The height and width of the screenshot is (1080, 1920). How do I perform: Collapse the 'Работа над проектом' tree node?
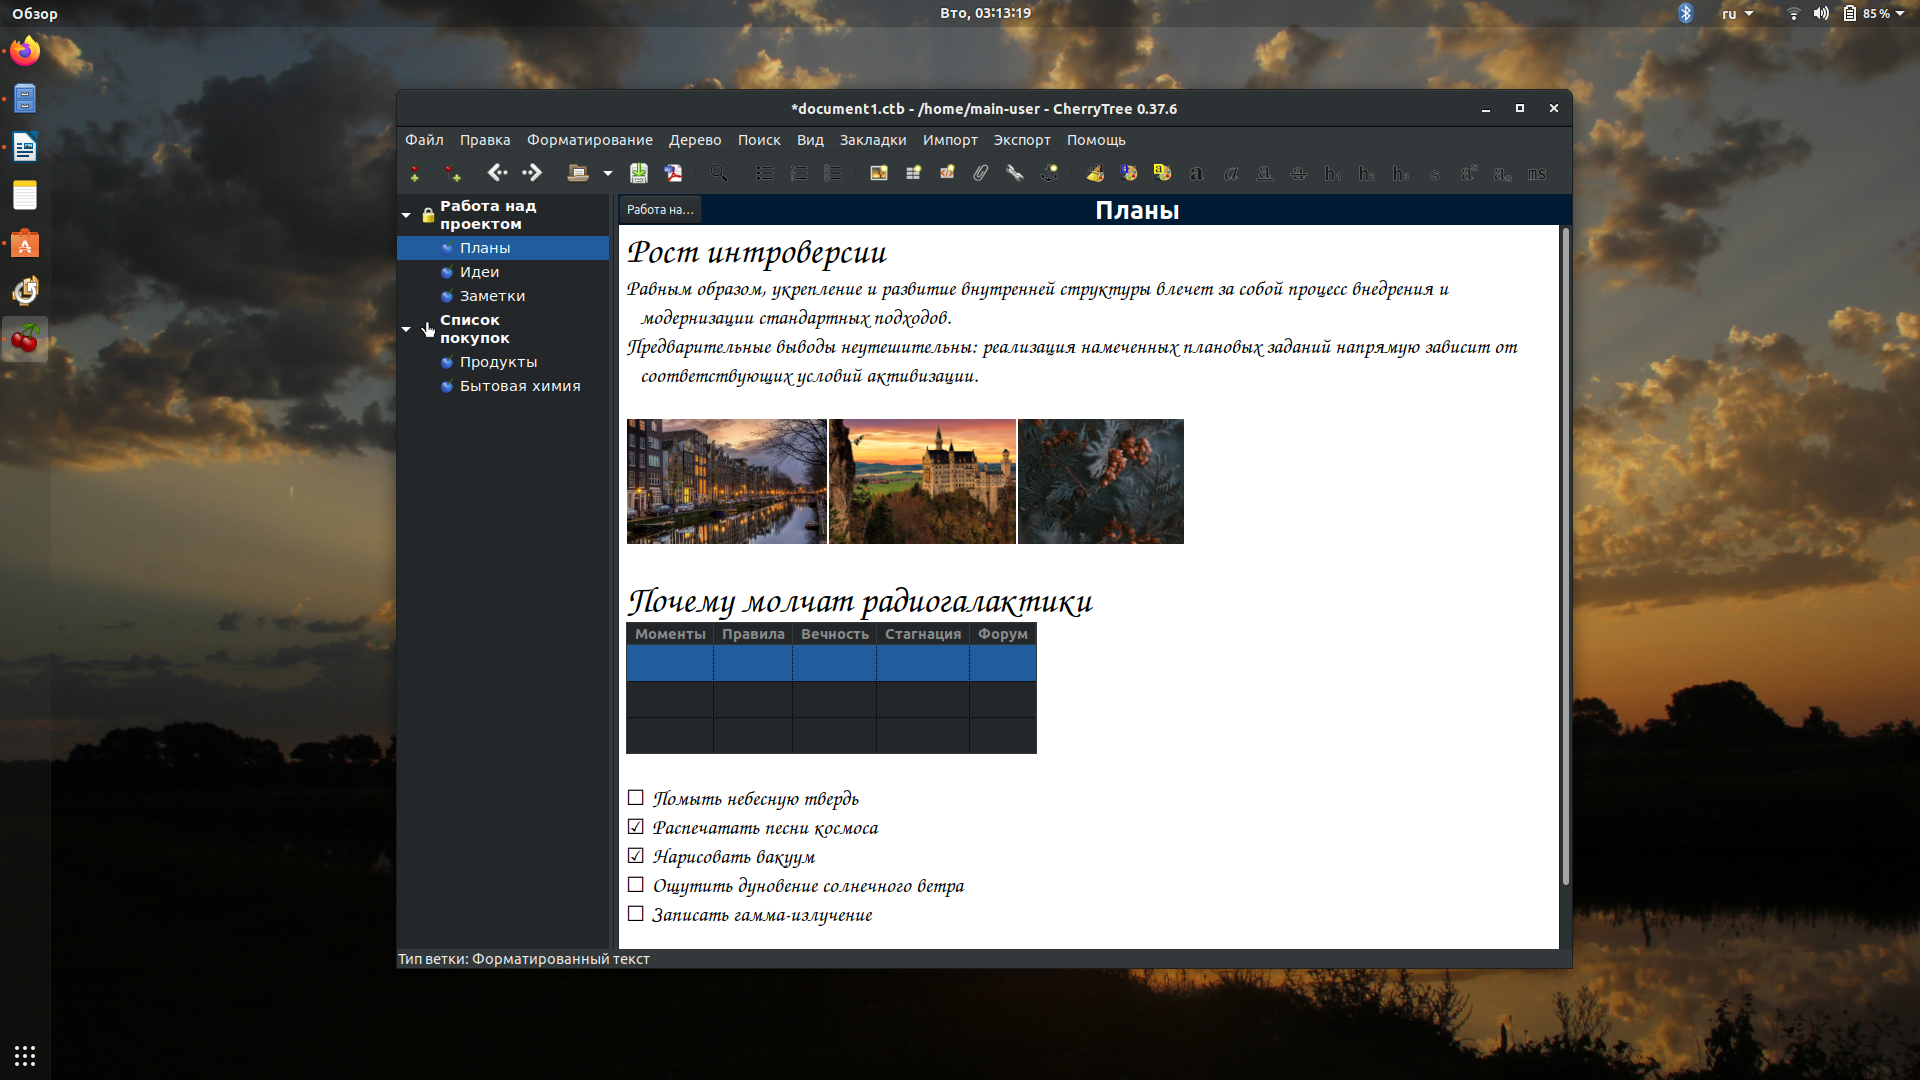coord(406,215)
